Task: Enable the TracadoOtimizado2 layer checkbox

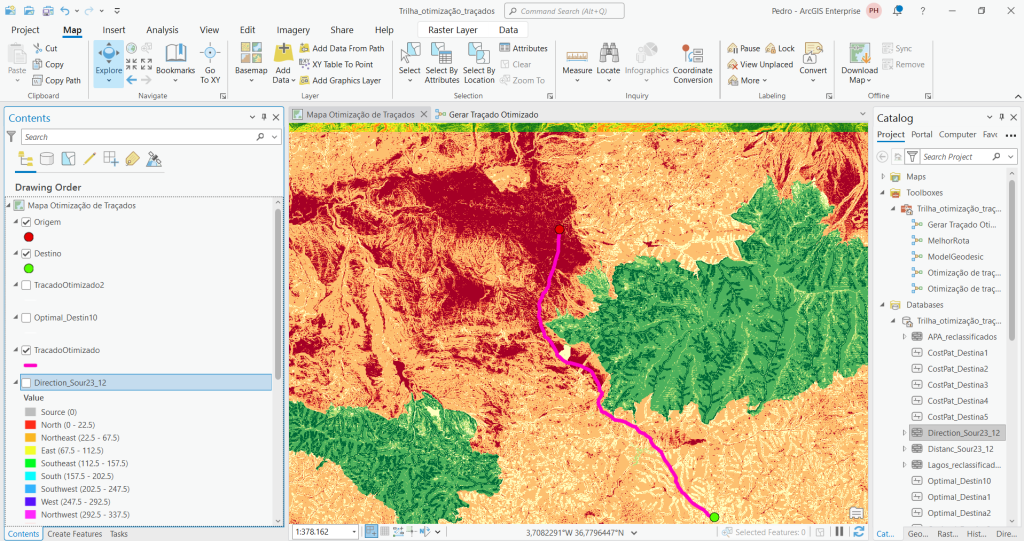Action: click(x=27, y=285)
